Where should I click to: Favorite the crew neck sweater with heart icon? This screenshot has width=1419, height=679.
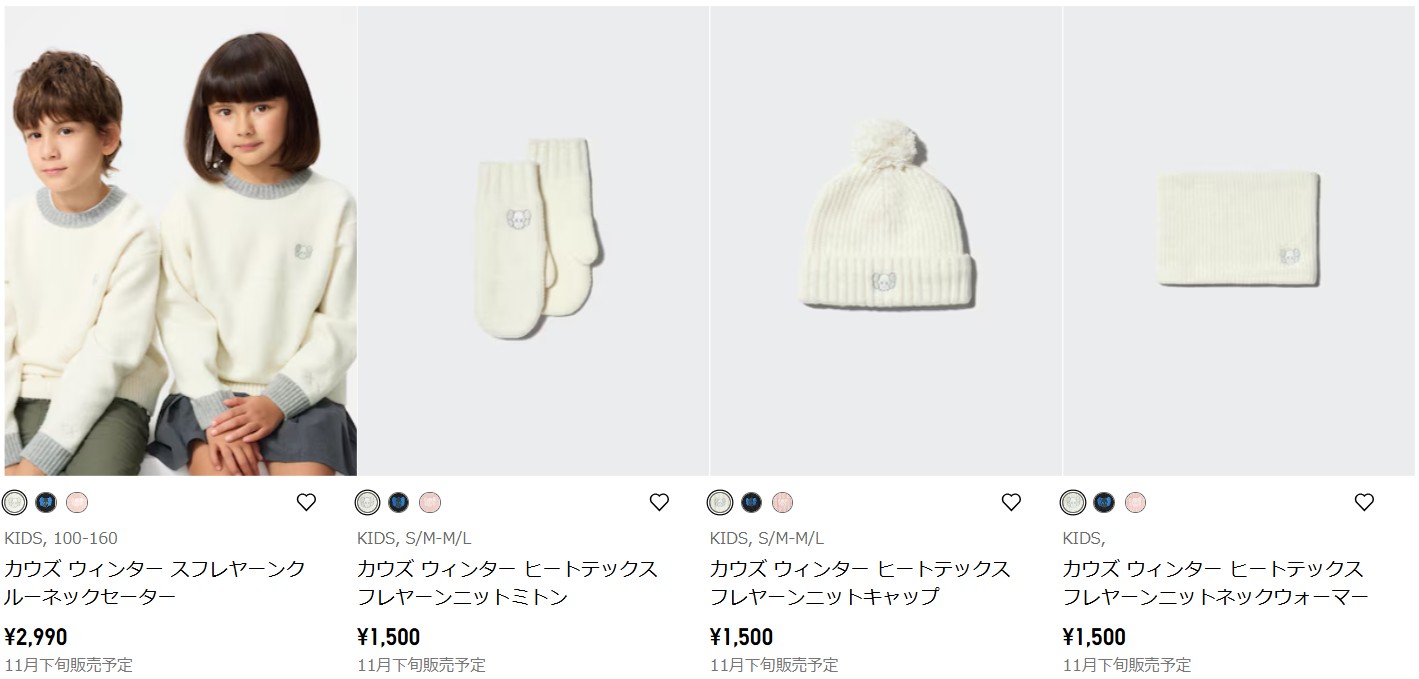[x=306, y=503]
